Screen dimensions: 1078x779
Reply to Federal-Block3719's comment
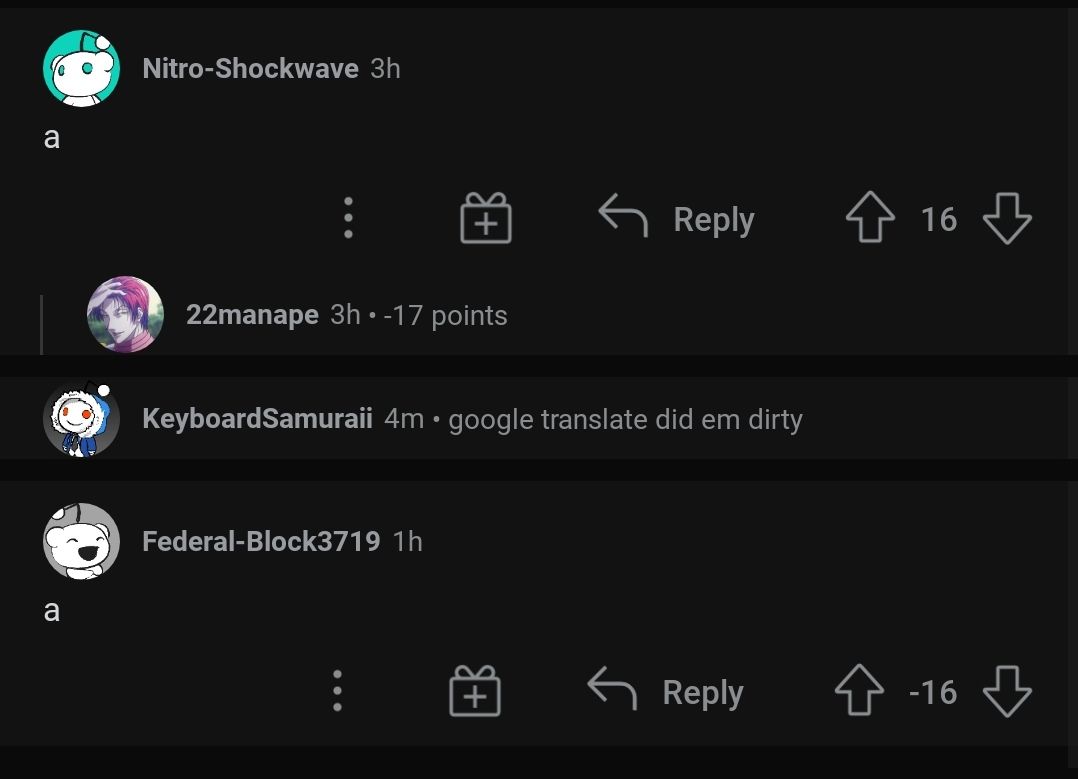(666, 691)
